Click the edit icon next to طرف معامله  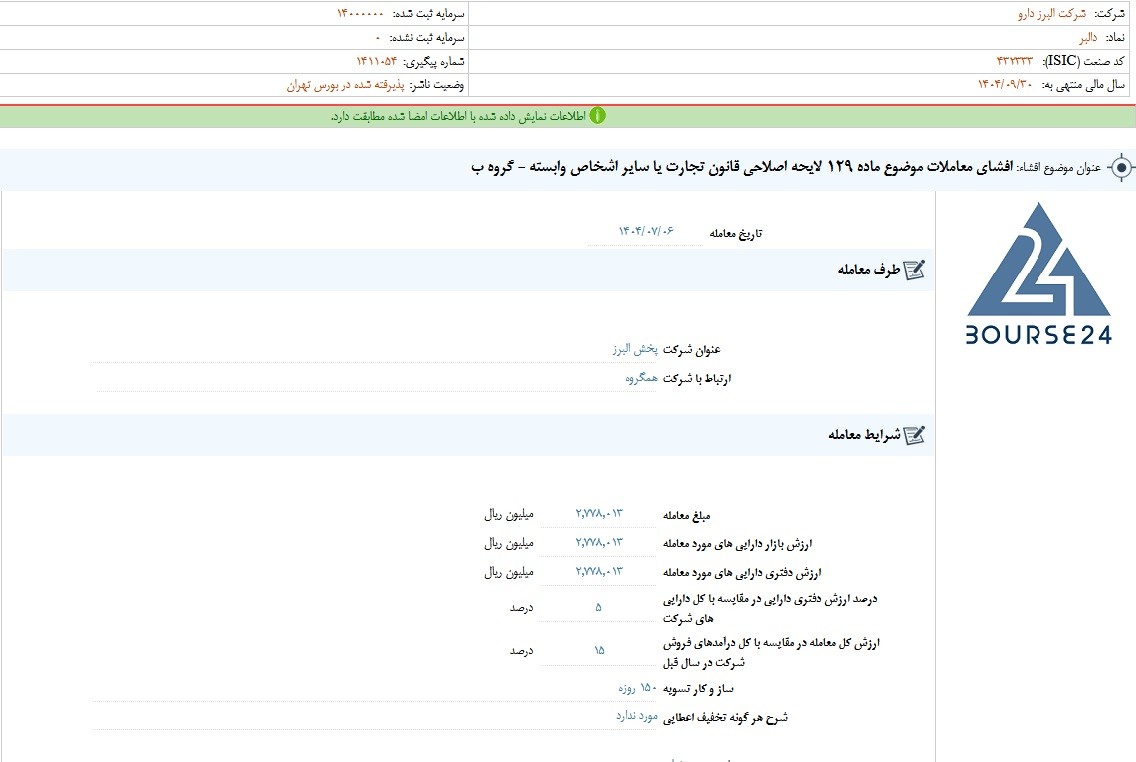click(x=914, y=269)
